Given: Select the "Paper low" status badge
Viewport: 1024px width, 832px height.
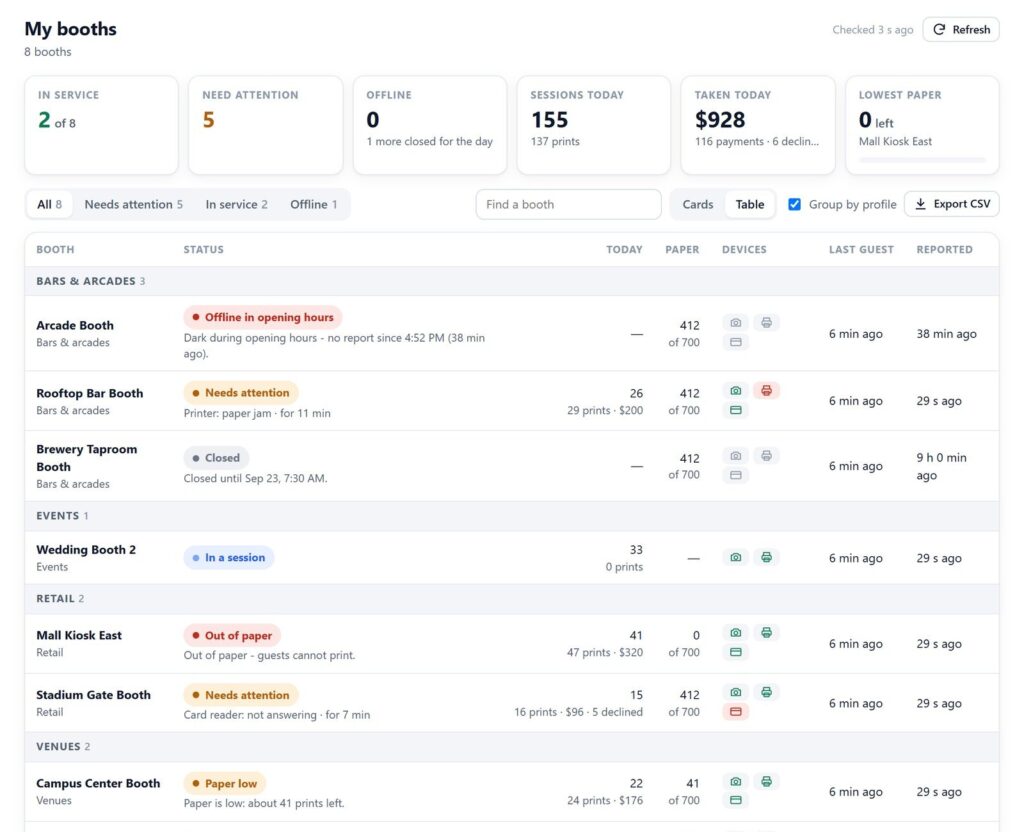Looking at the screenshot, I should [x=225, y=784].
